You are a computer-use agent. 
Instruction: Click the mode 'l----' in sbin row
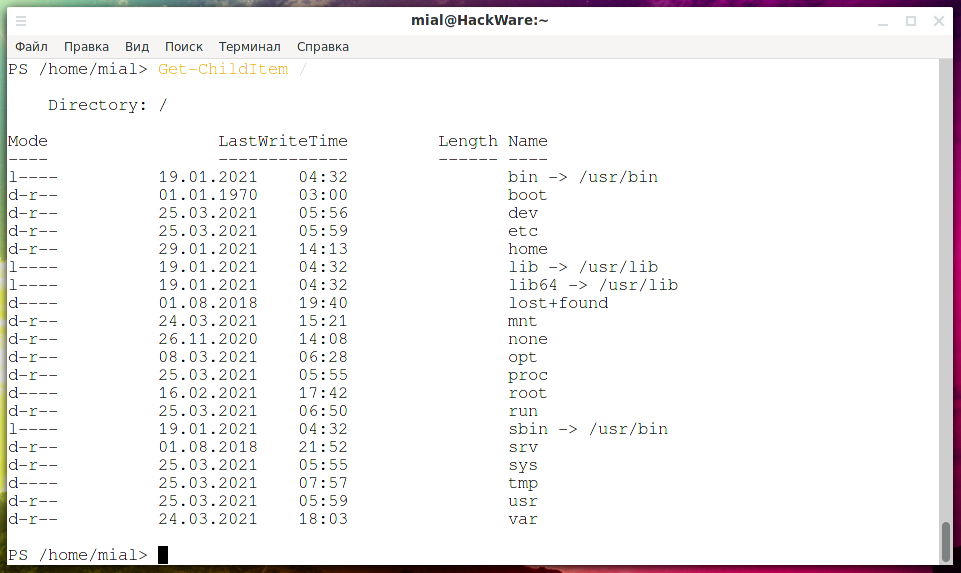click(33, 429)
